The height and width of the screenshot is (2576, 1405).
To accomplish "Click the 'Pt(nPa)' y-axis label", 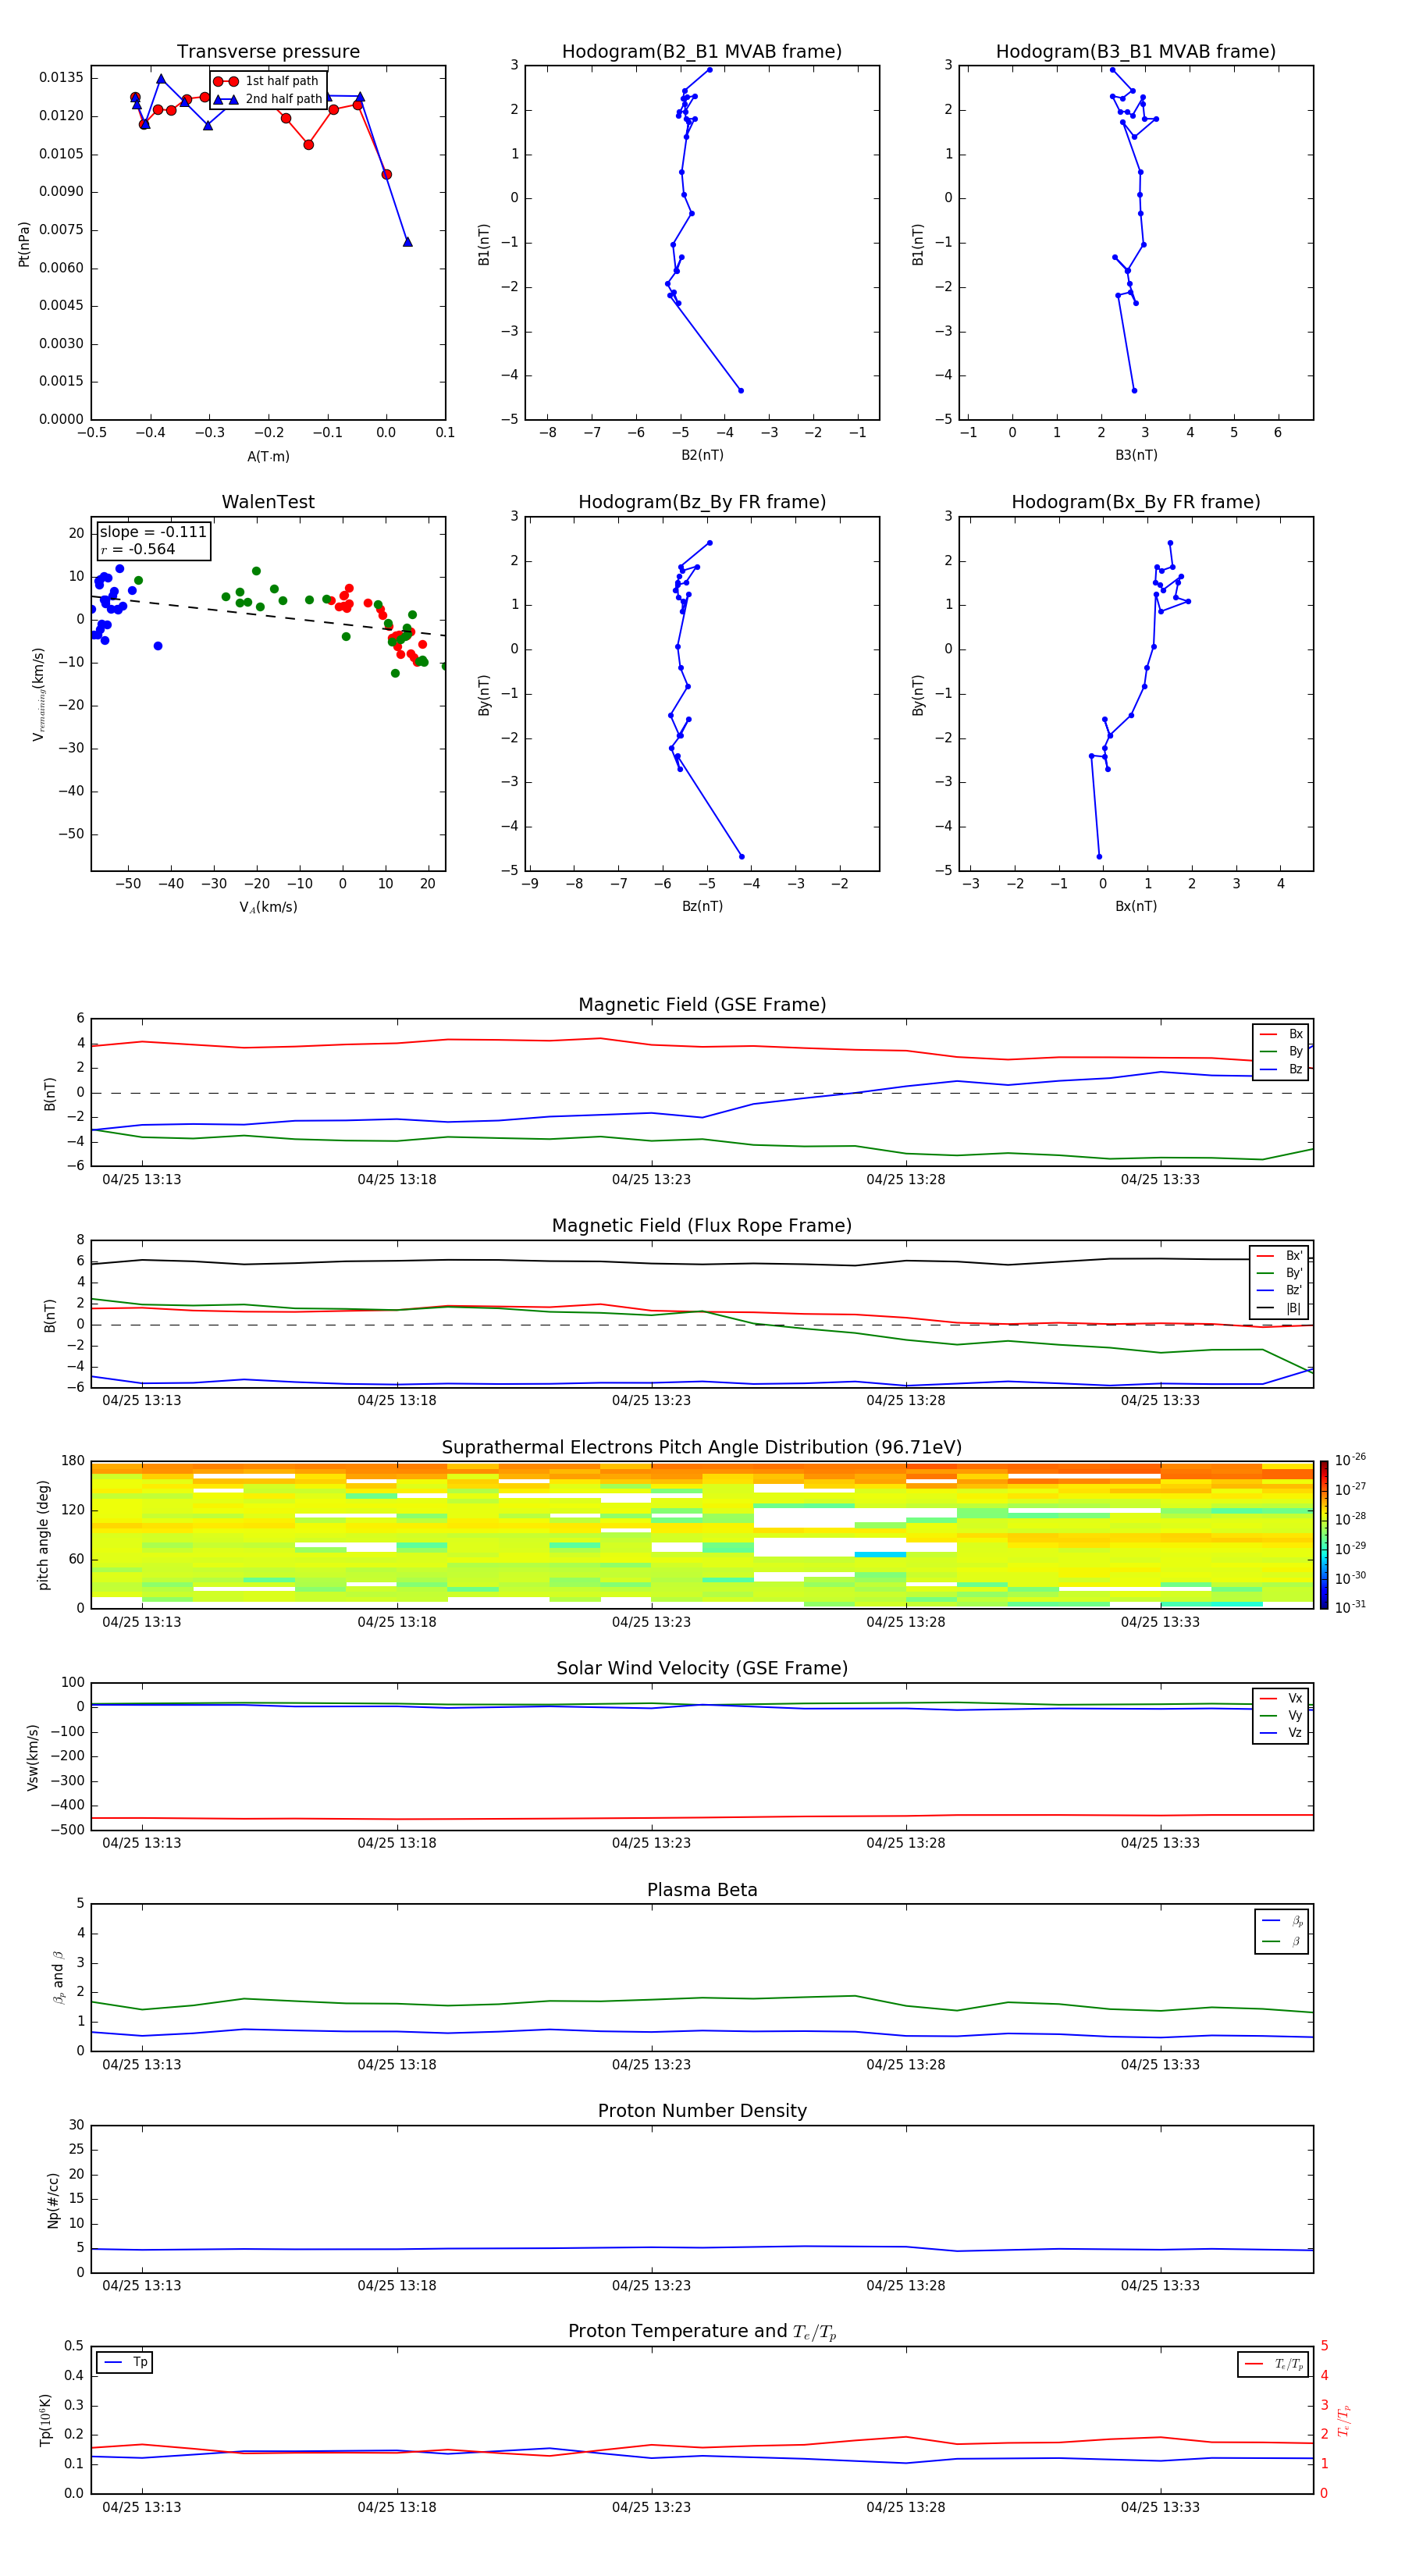I will pos(24,244).
